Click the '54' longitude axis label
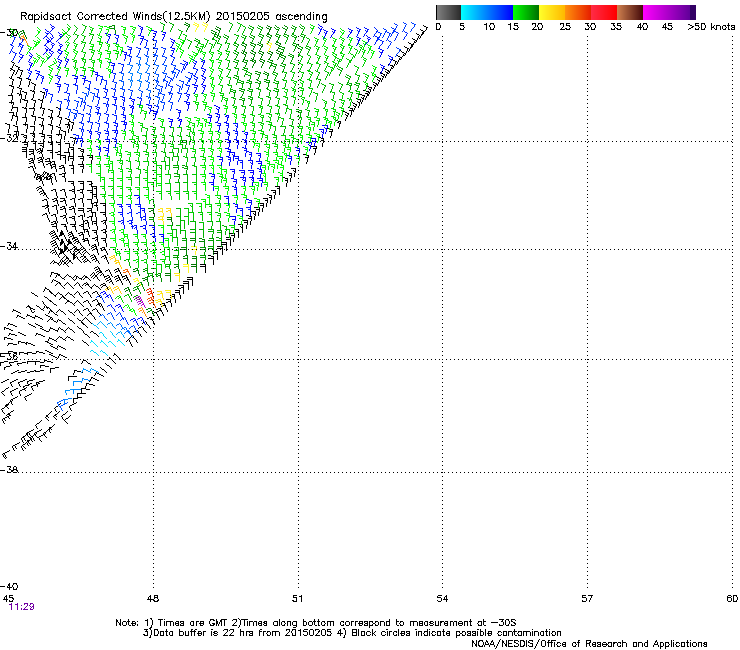 pos(442,599)
